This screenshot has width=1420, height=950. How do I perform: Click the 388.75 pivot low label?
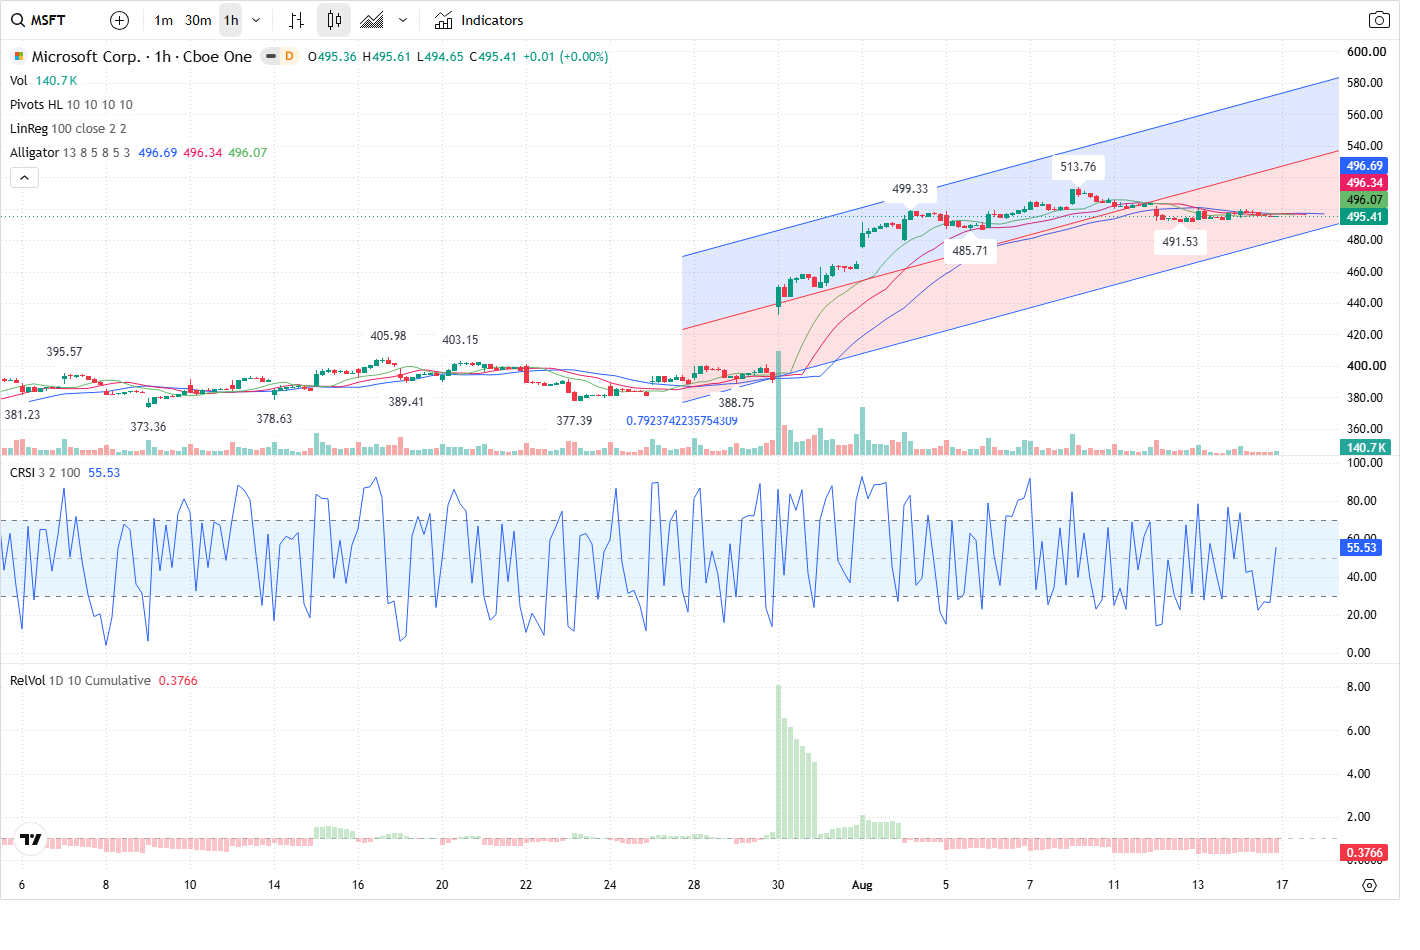[x=736, y=403]
